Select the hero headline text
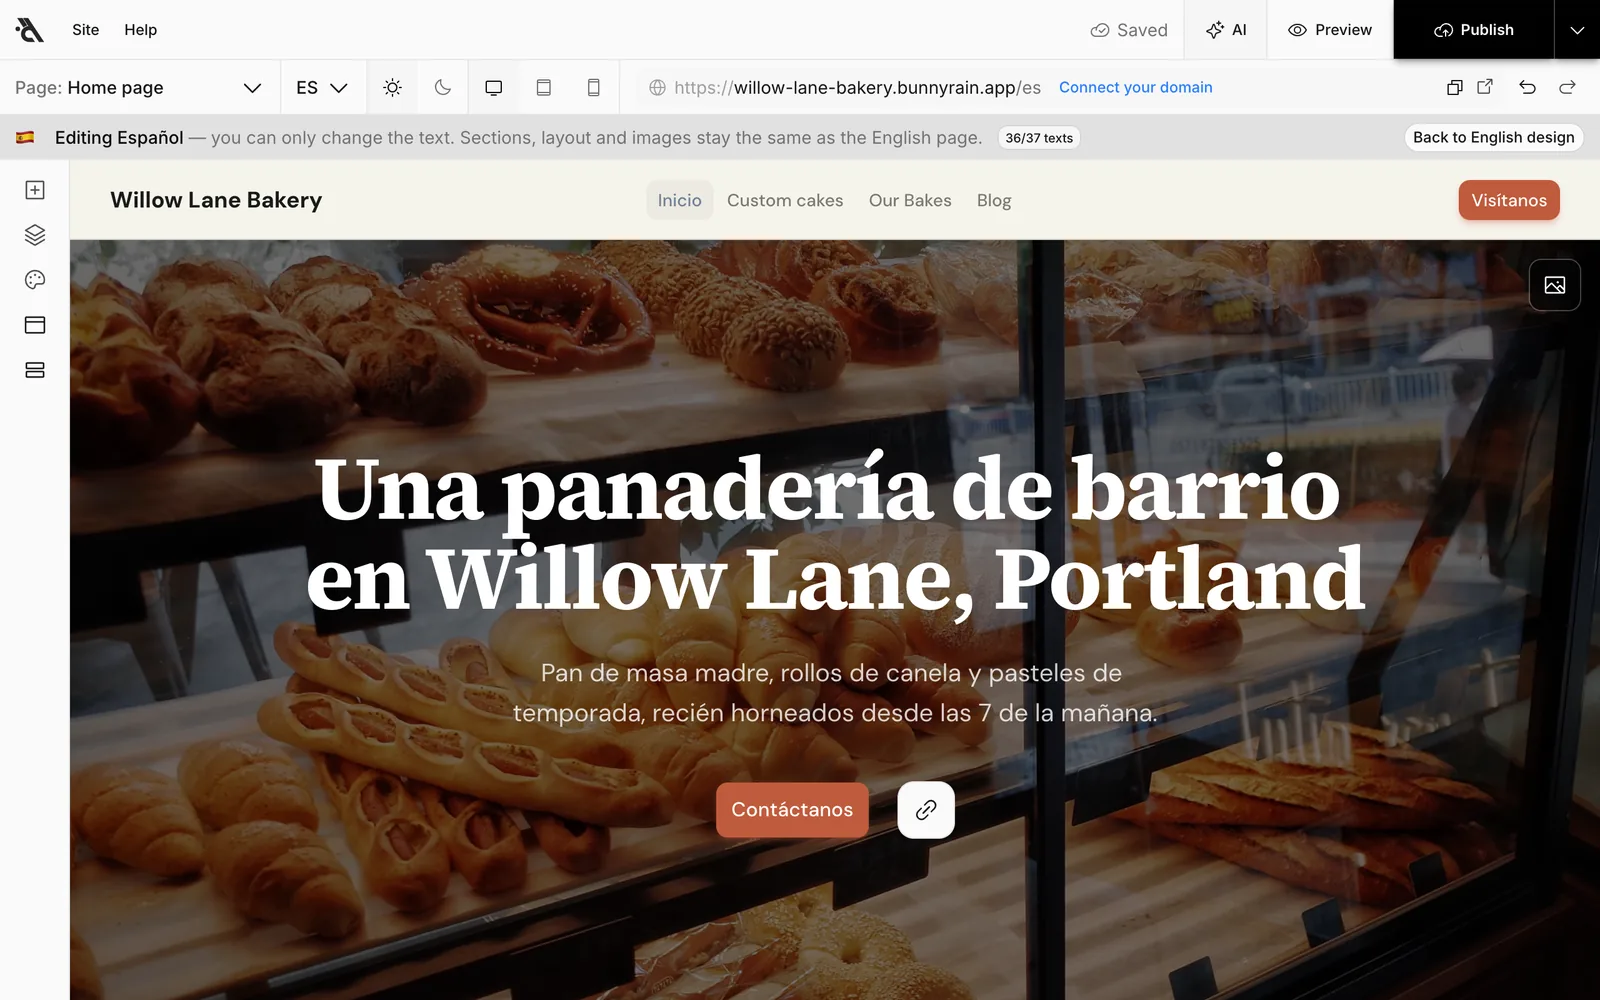Image resolution: width=1600 pixels, height=1000 pixels. click(835, 535)
